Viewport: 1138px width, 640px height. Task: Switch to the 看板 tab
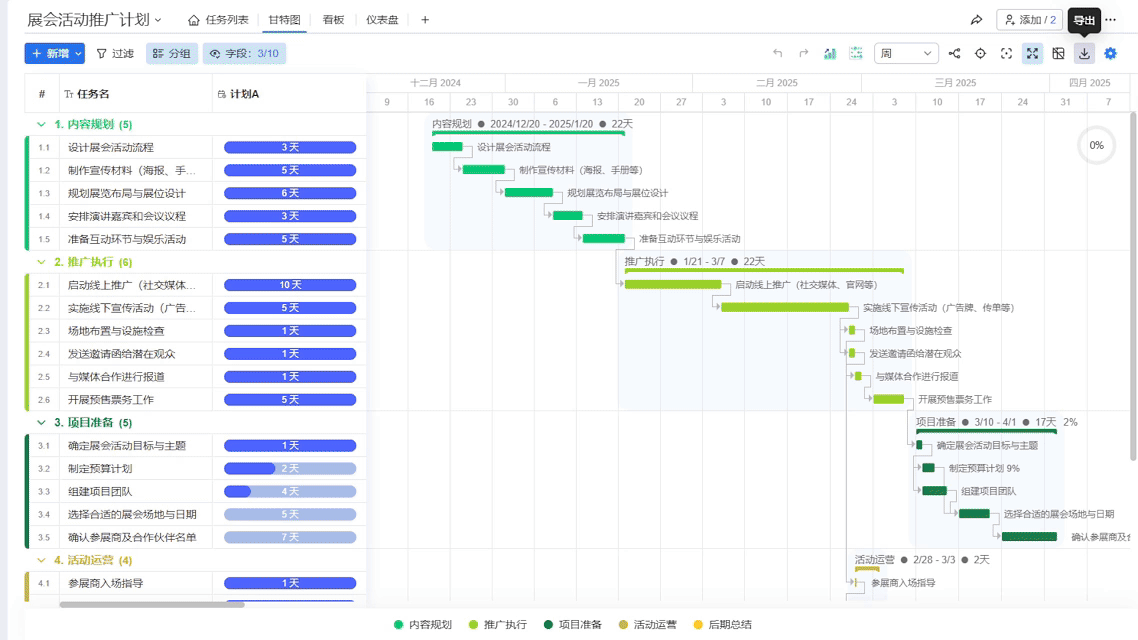pos(331,18)
